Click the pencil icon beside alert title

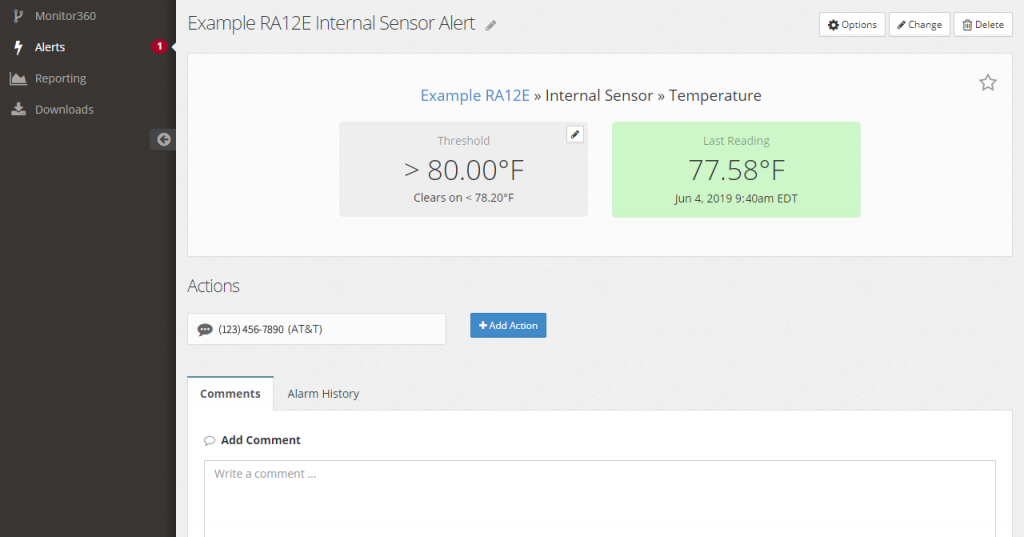tap(491, 25)
